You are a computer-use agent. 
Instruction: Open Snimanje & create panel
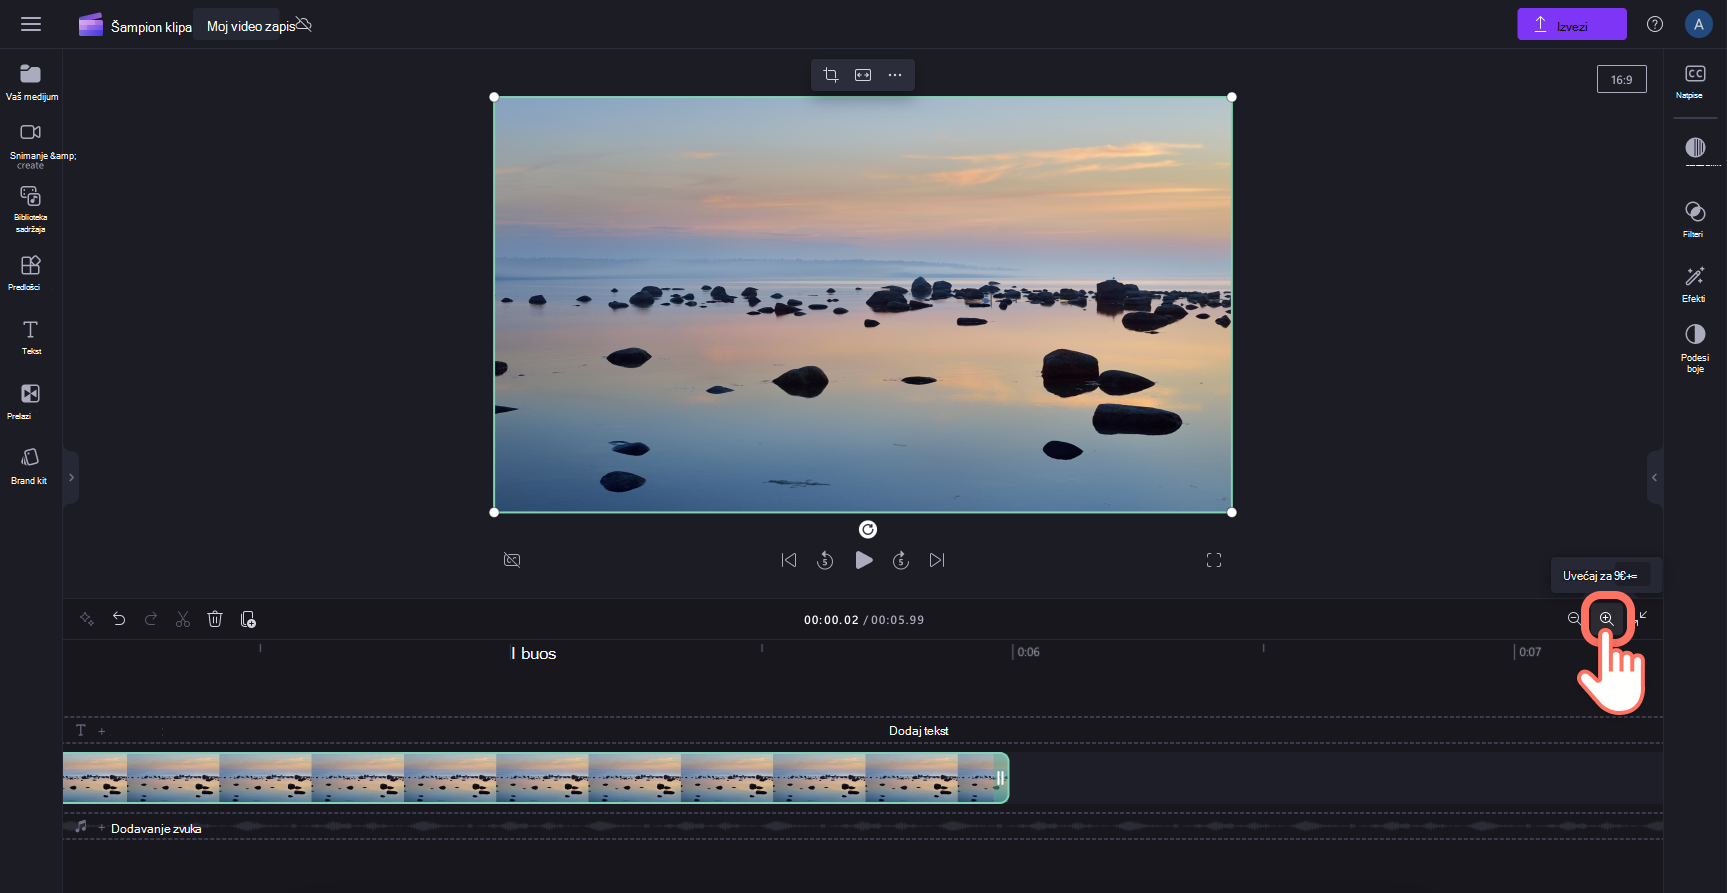[31, 146]
